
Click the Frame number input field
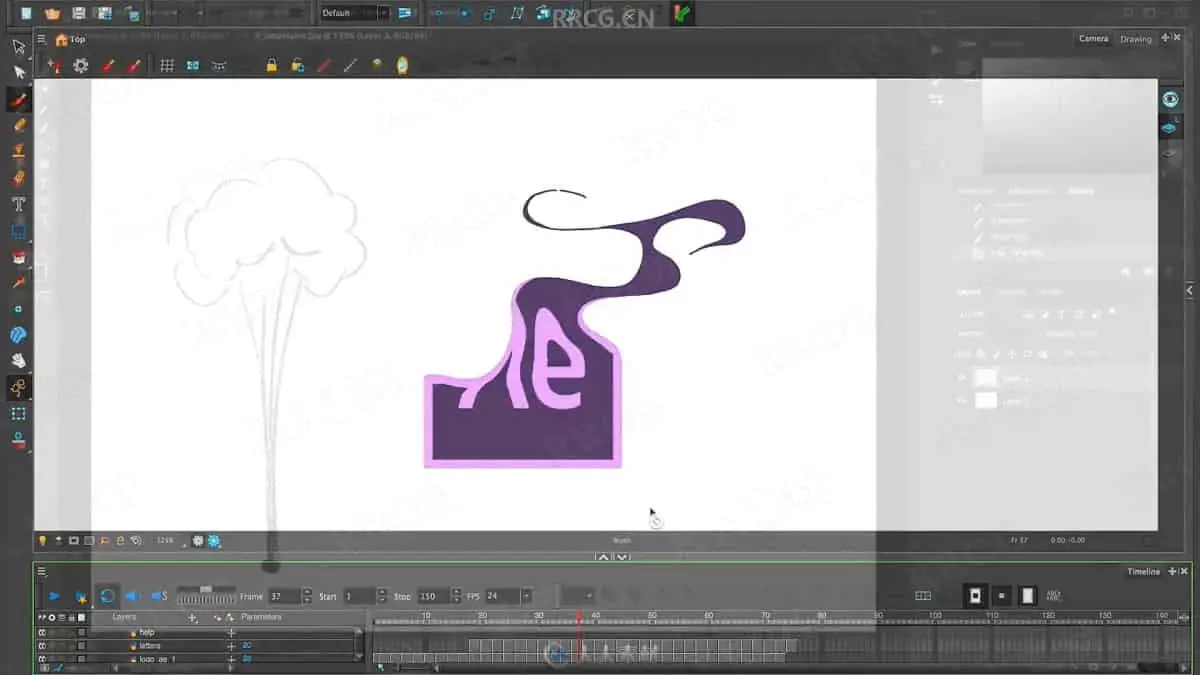pyautogui.click(x=284, y=596)
